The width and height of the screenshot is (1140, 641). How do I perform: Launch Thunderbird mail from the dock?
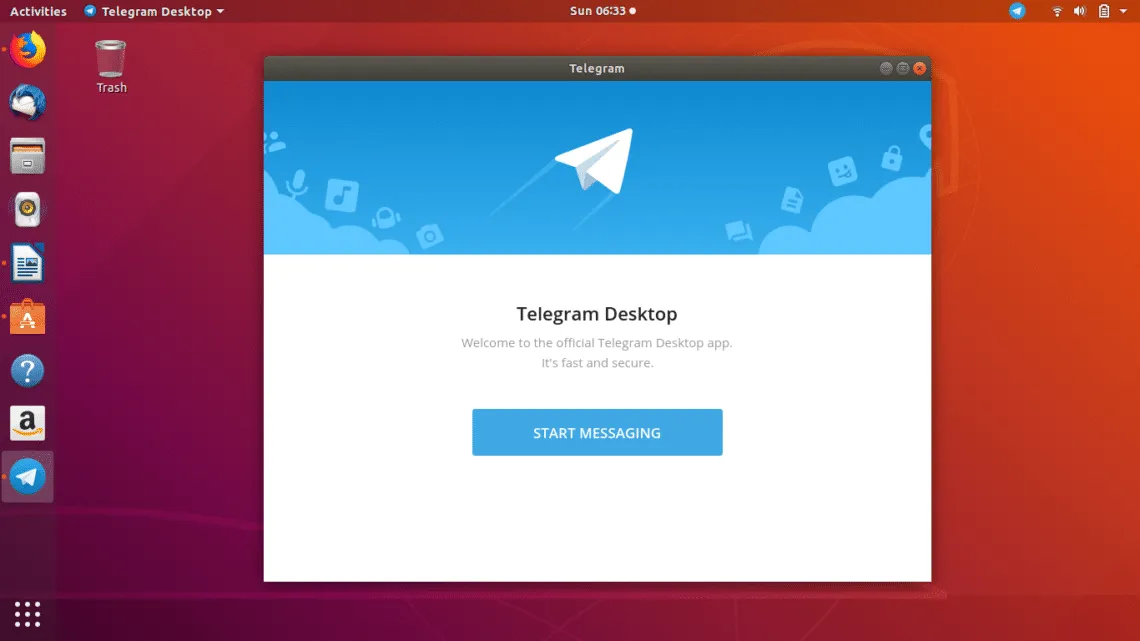pos(28,103)
